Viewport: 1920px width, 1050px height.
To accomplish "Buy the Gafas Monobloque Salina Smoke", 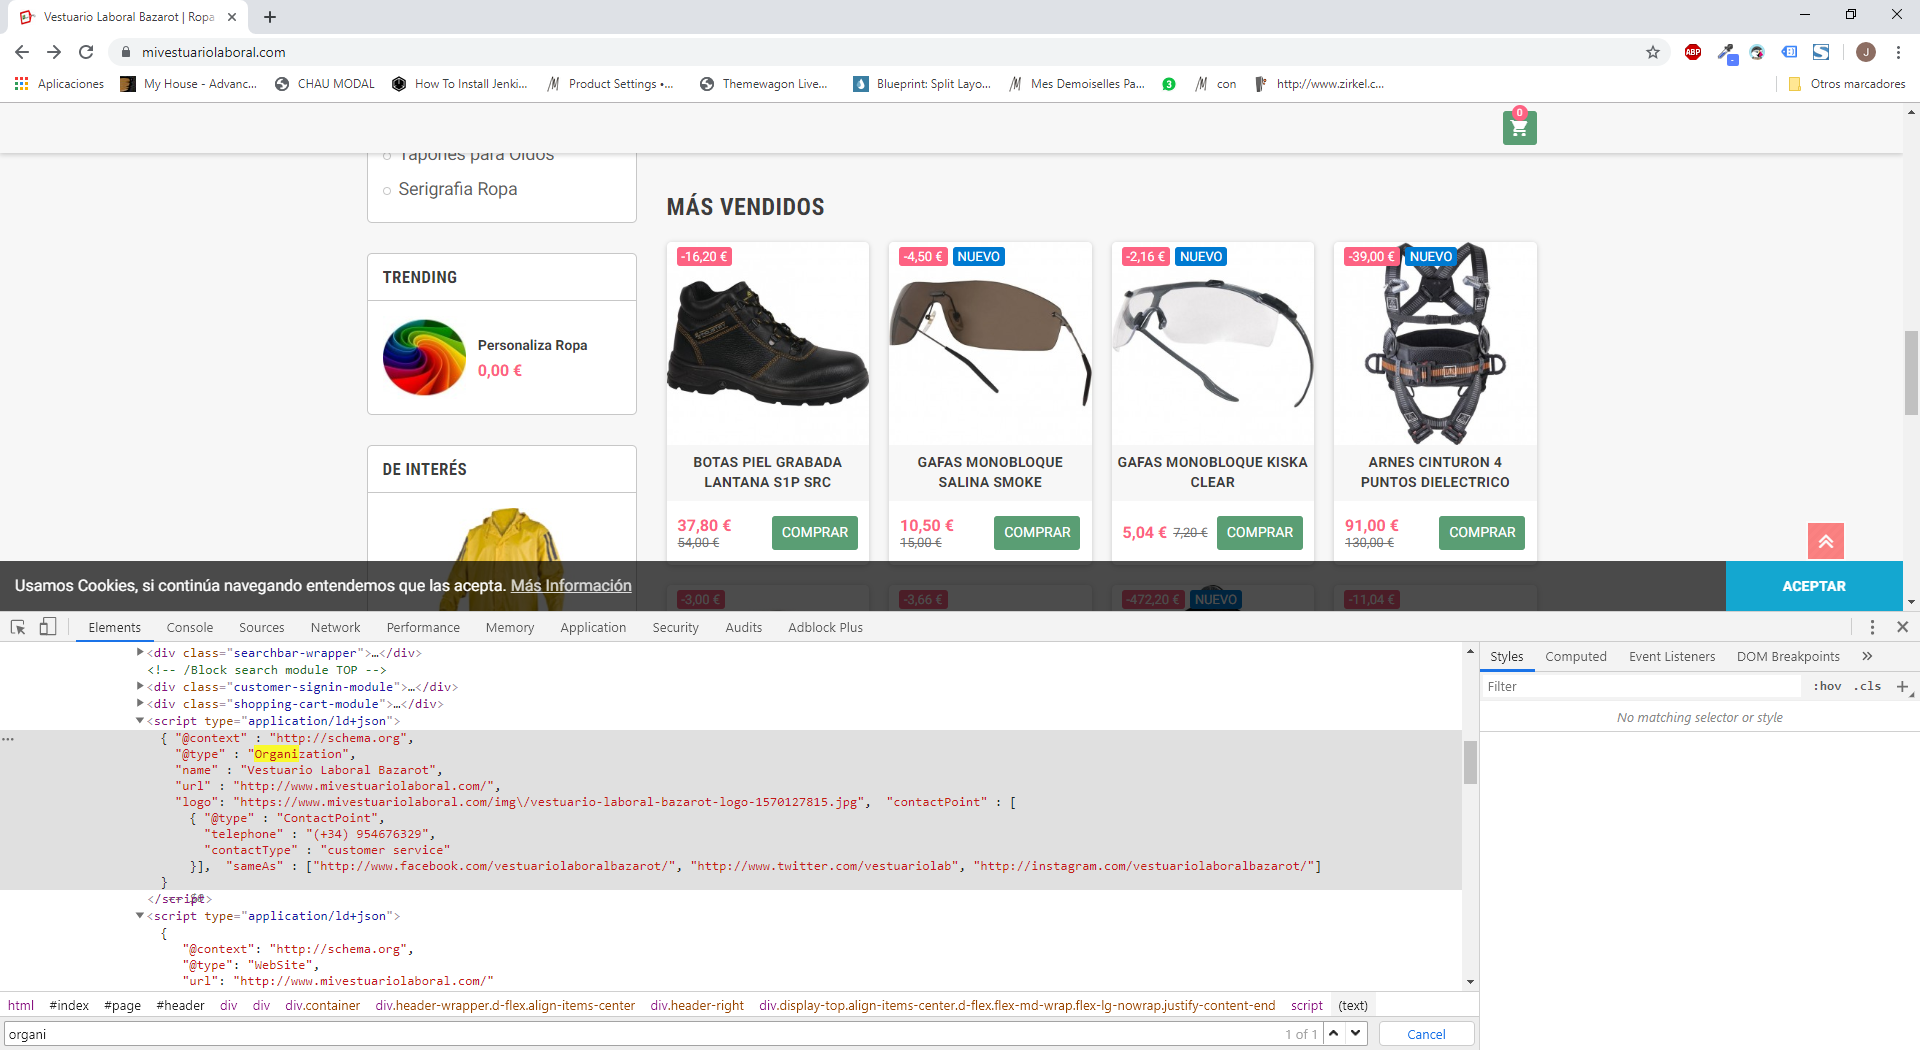I will click(1037, 533).
